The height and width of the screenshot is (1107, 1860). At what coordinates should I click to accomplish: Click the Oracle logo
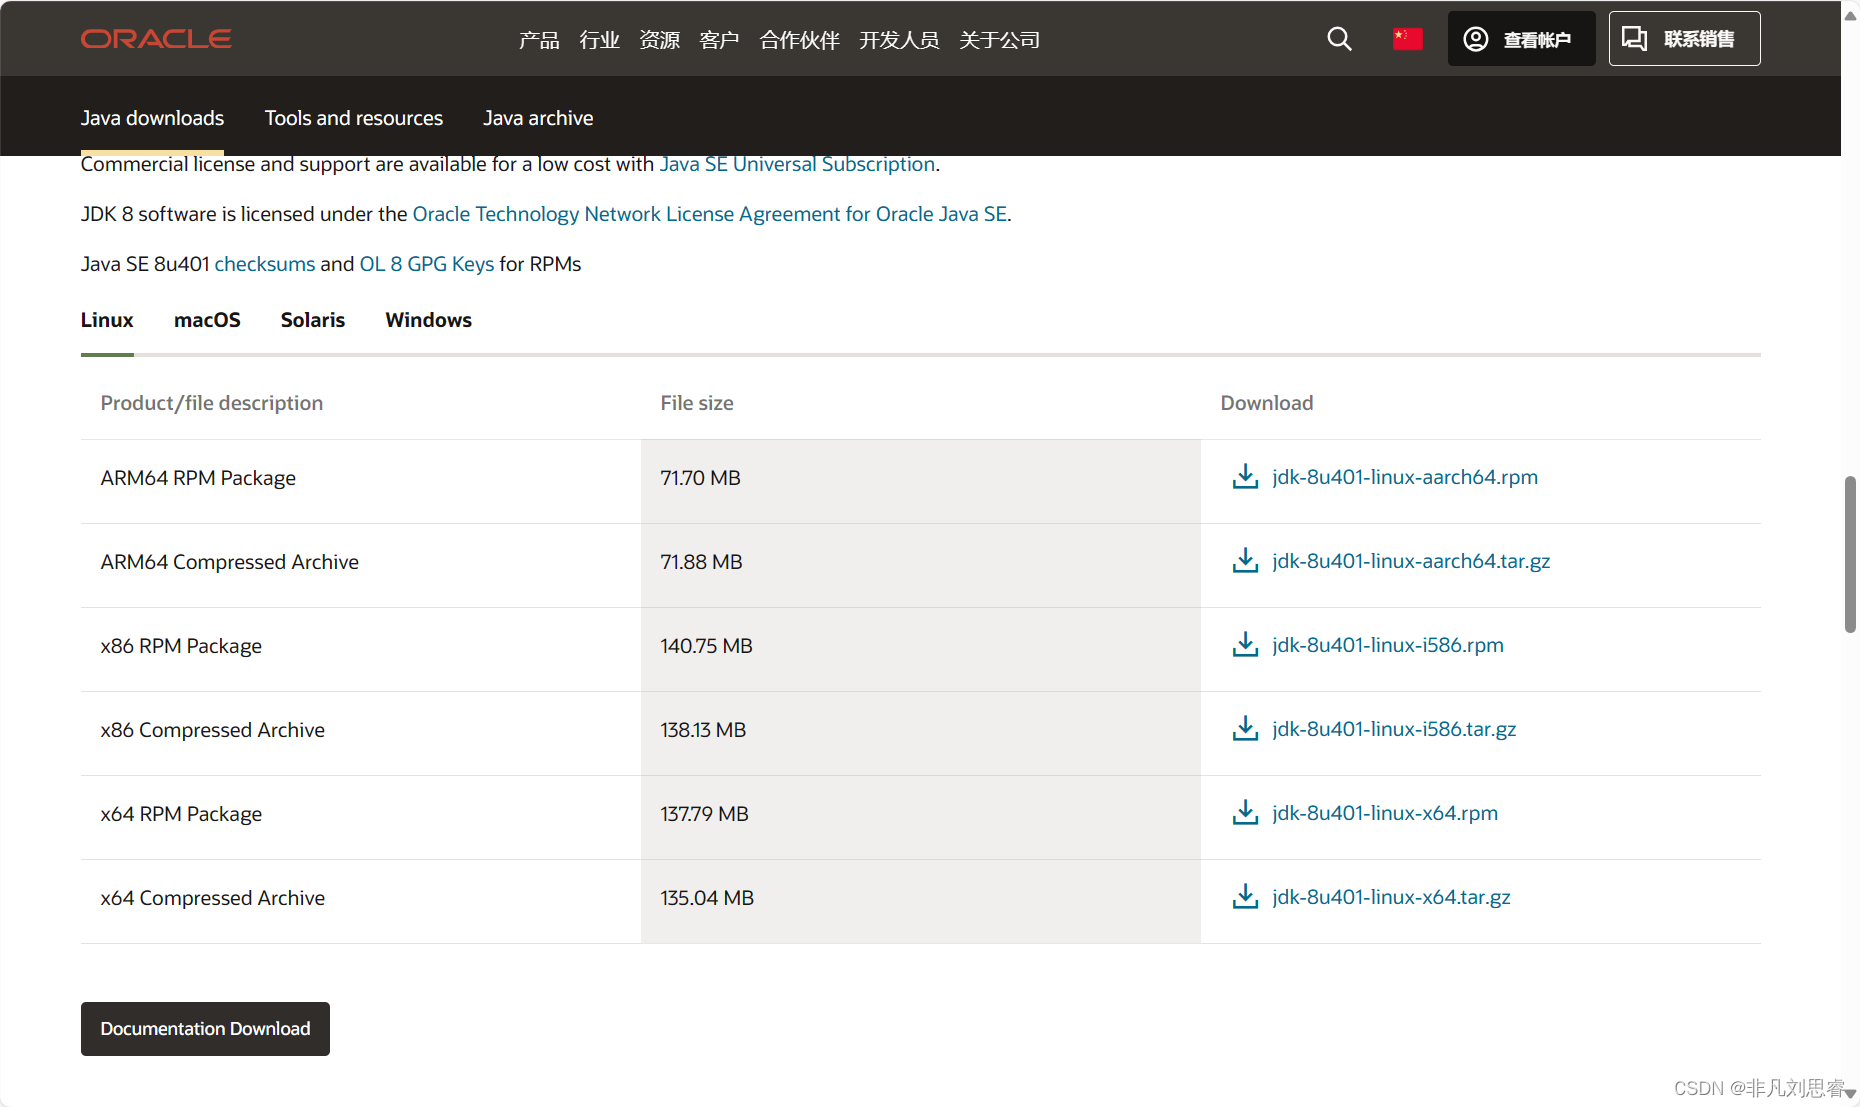156,39
